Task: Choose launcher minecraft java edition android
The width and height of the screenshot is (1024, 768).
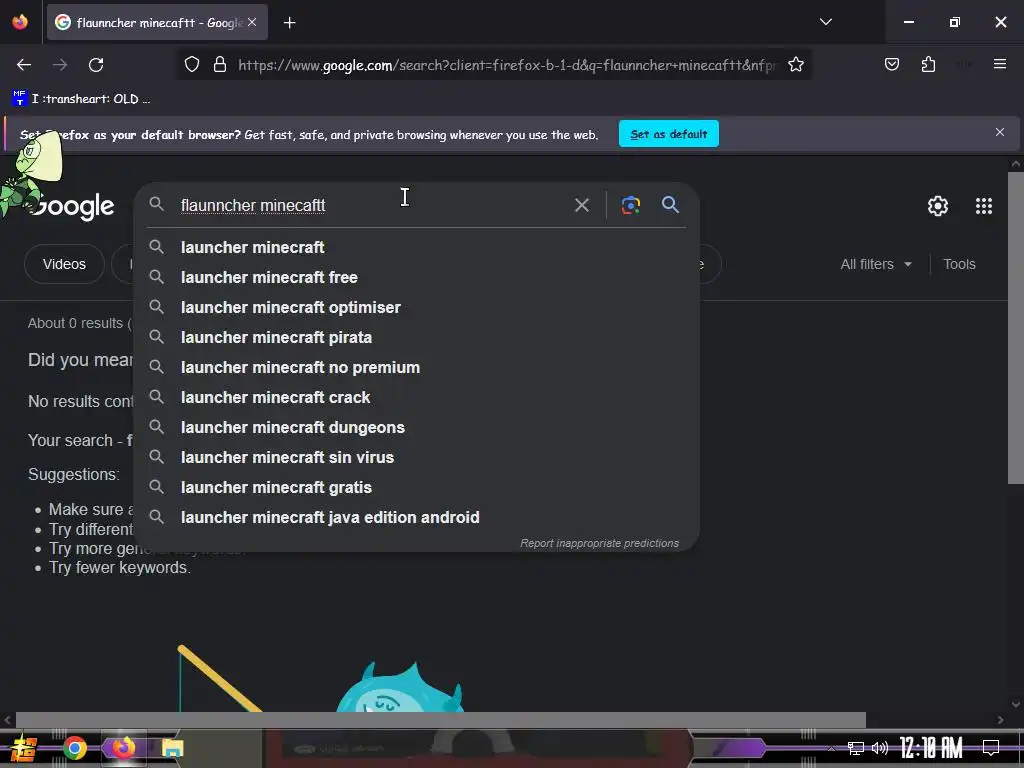Action: (417, 518)
